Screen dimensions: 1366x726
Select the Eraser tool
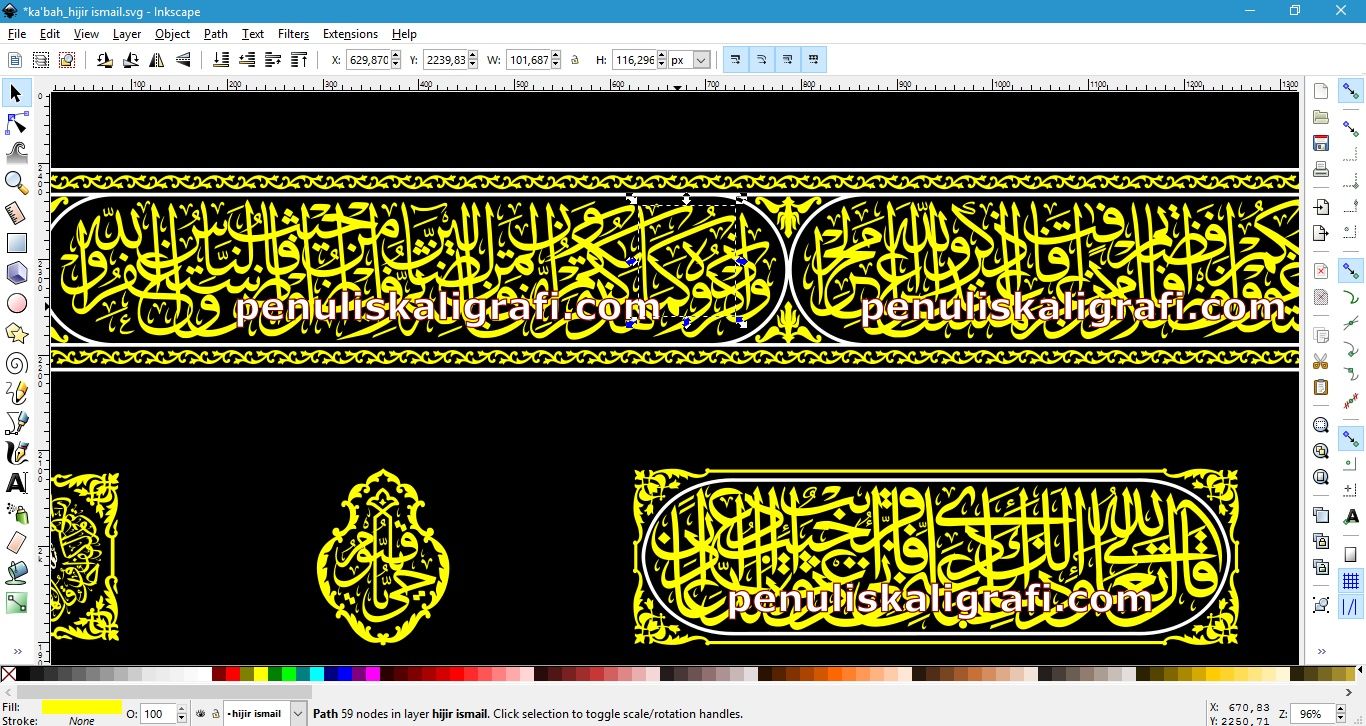coord(16,543)
